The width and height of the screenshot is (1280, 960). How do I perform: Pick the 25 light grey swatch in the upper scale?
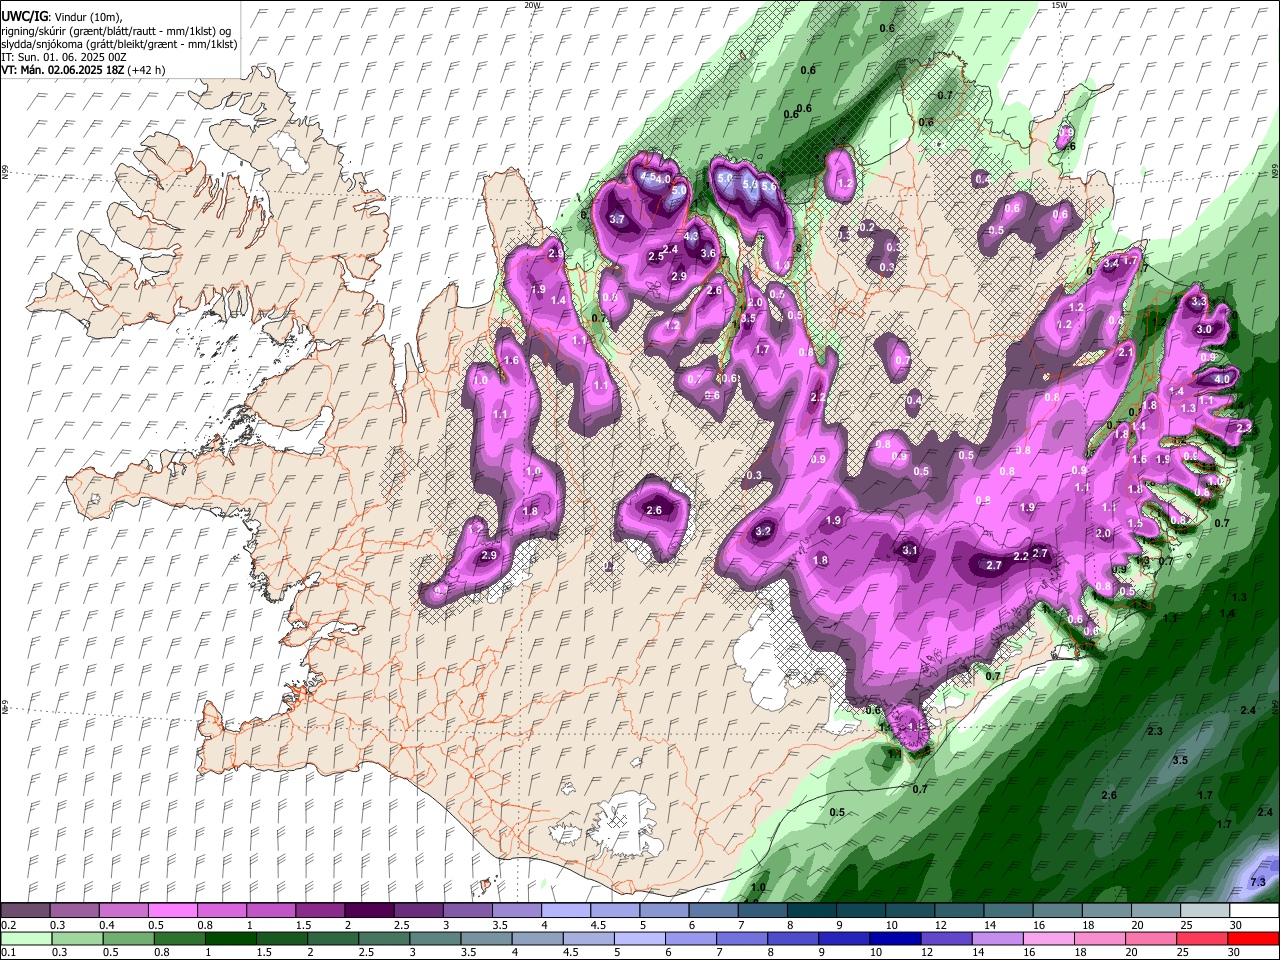coord(1205,910)
